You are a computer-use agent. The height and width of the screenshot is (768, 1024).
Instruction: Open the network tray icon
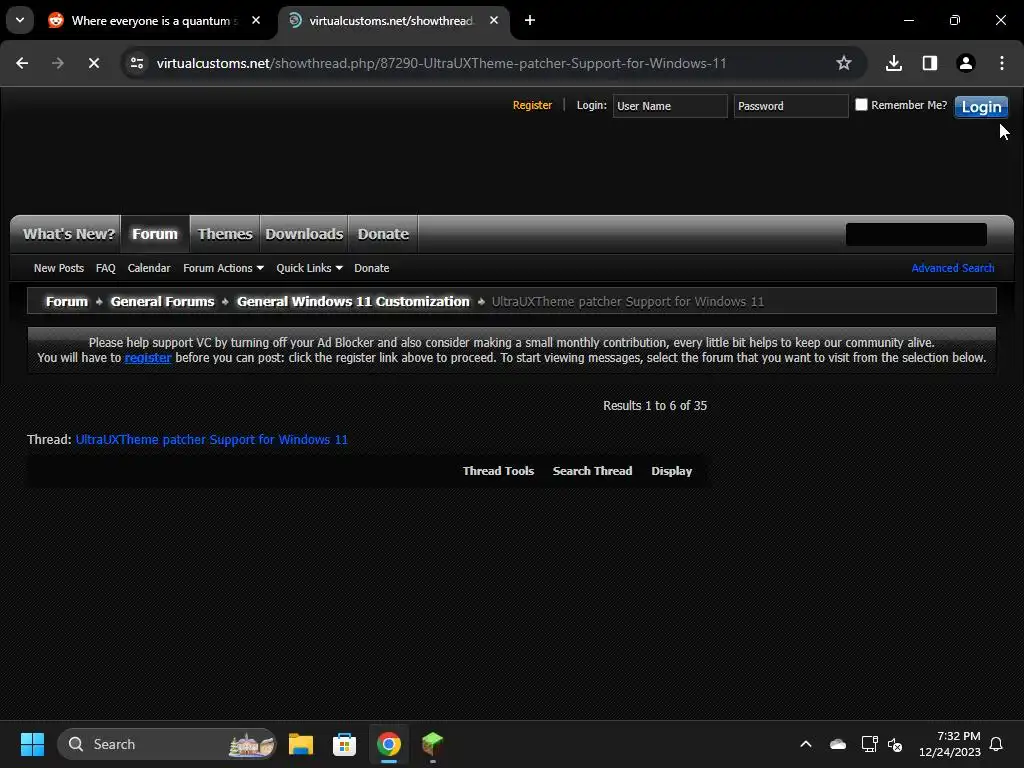click(x=869, y=744)
